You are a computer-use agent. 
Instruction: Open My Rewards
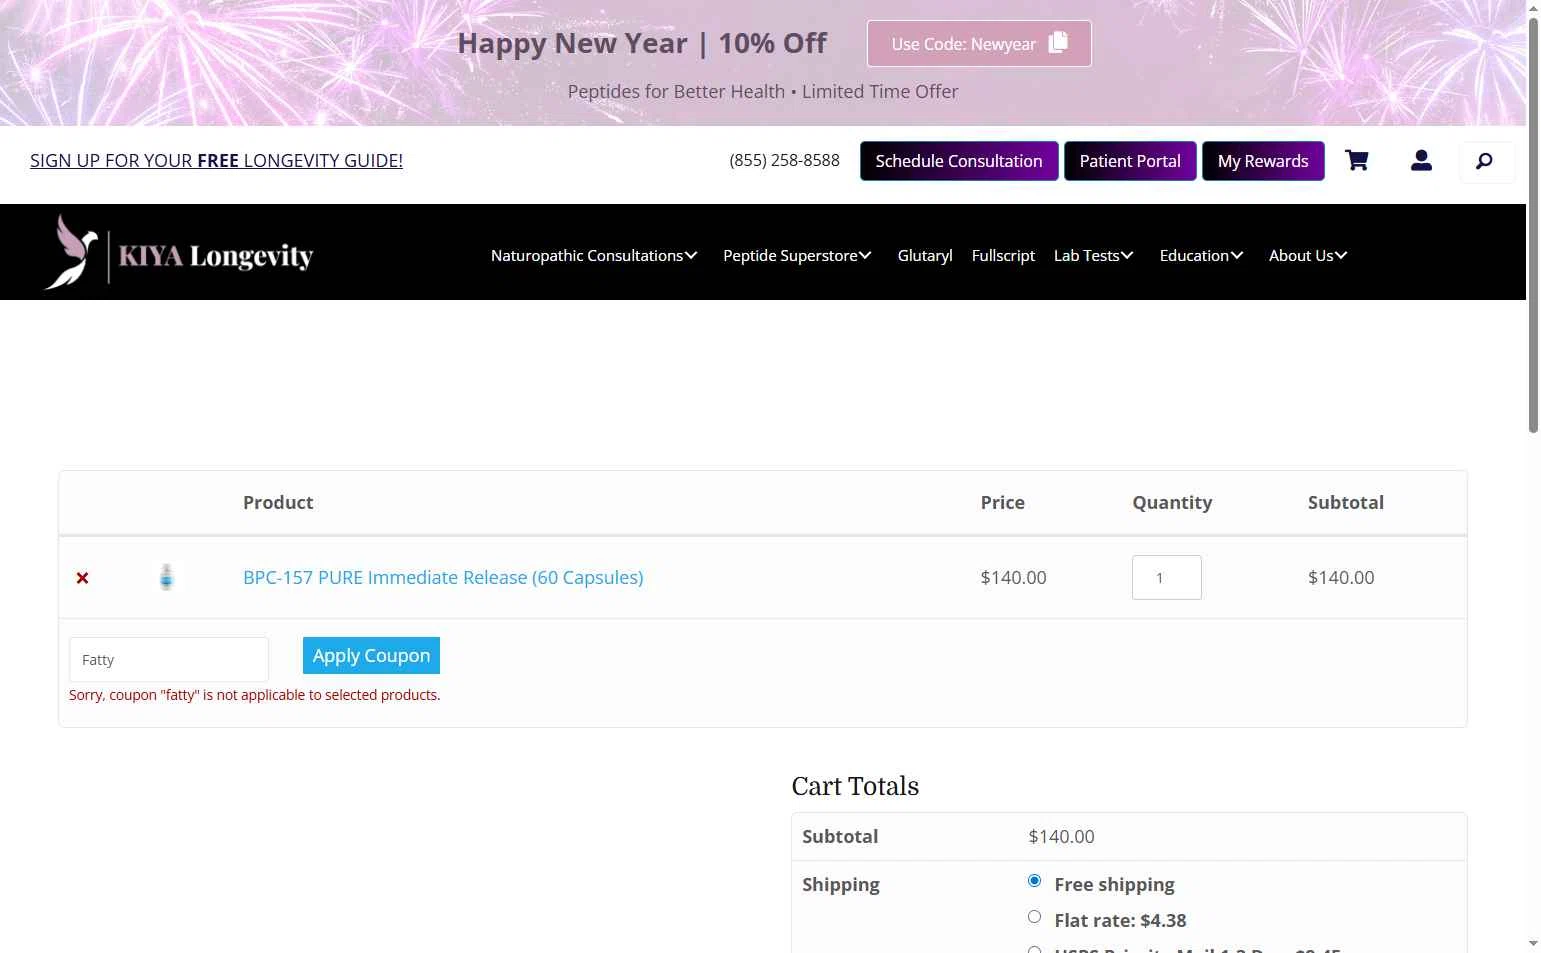pyautogui.click(x=1263, y=161)
